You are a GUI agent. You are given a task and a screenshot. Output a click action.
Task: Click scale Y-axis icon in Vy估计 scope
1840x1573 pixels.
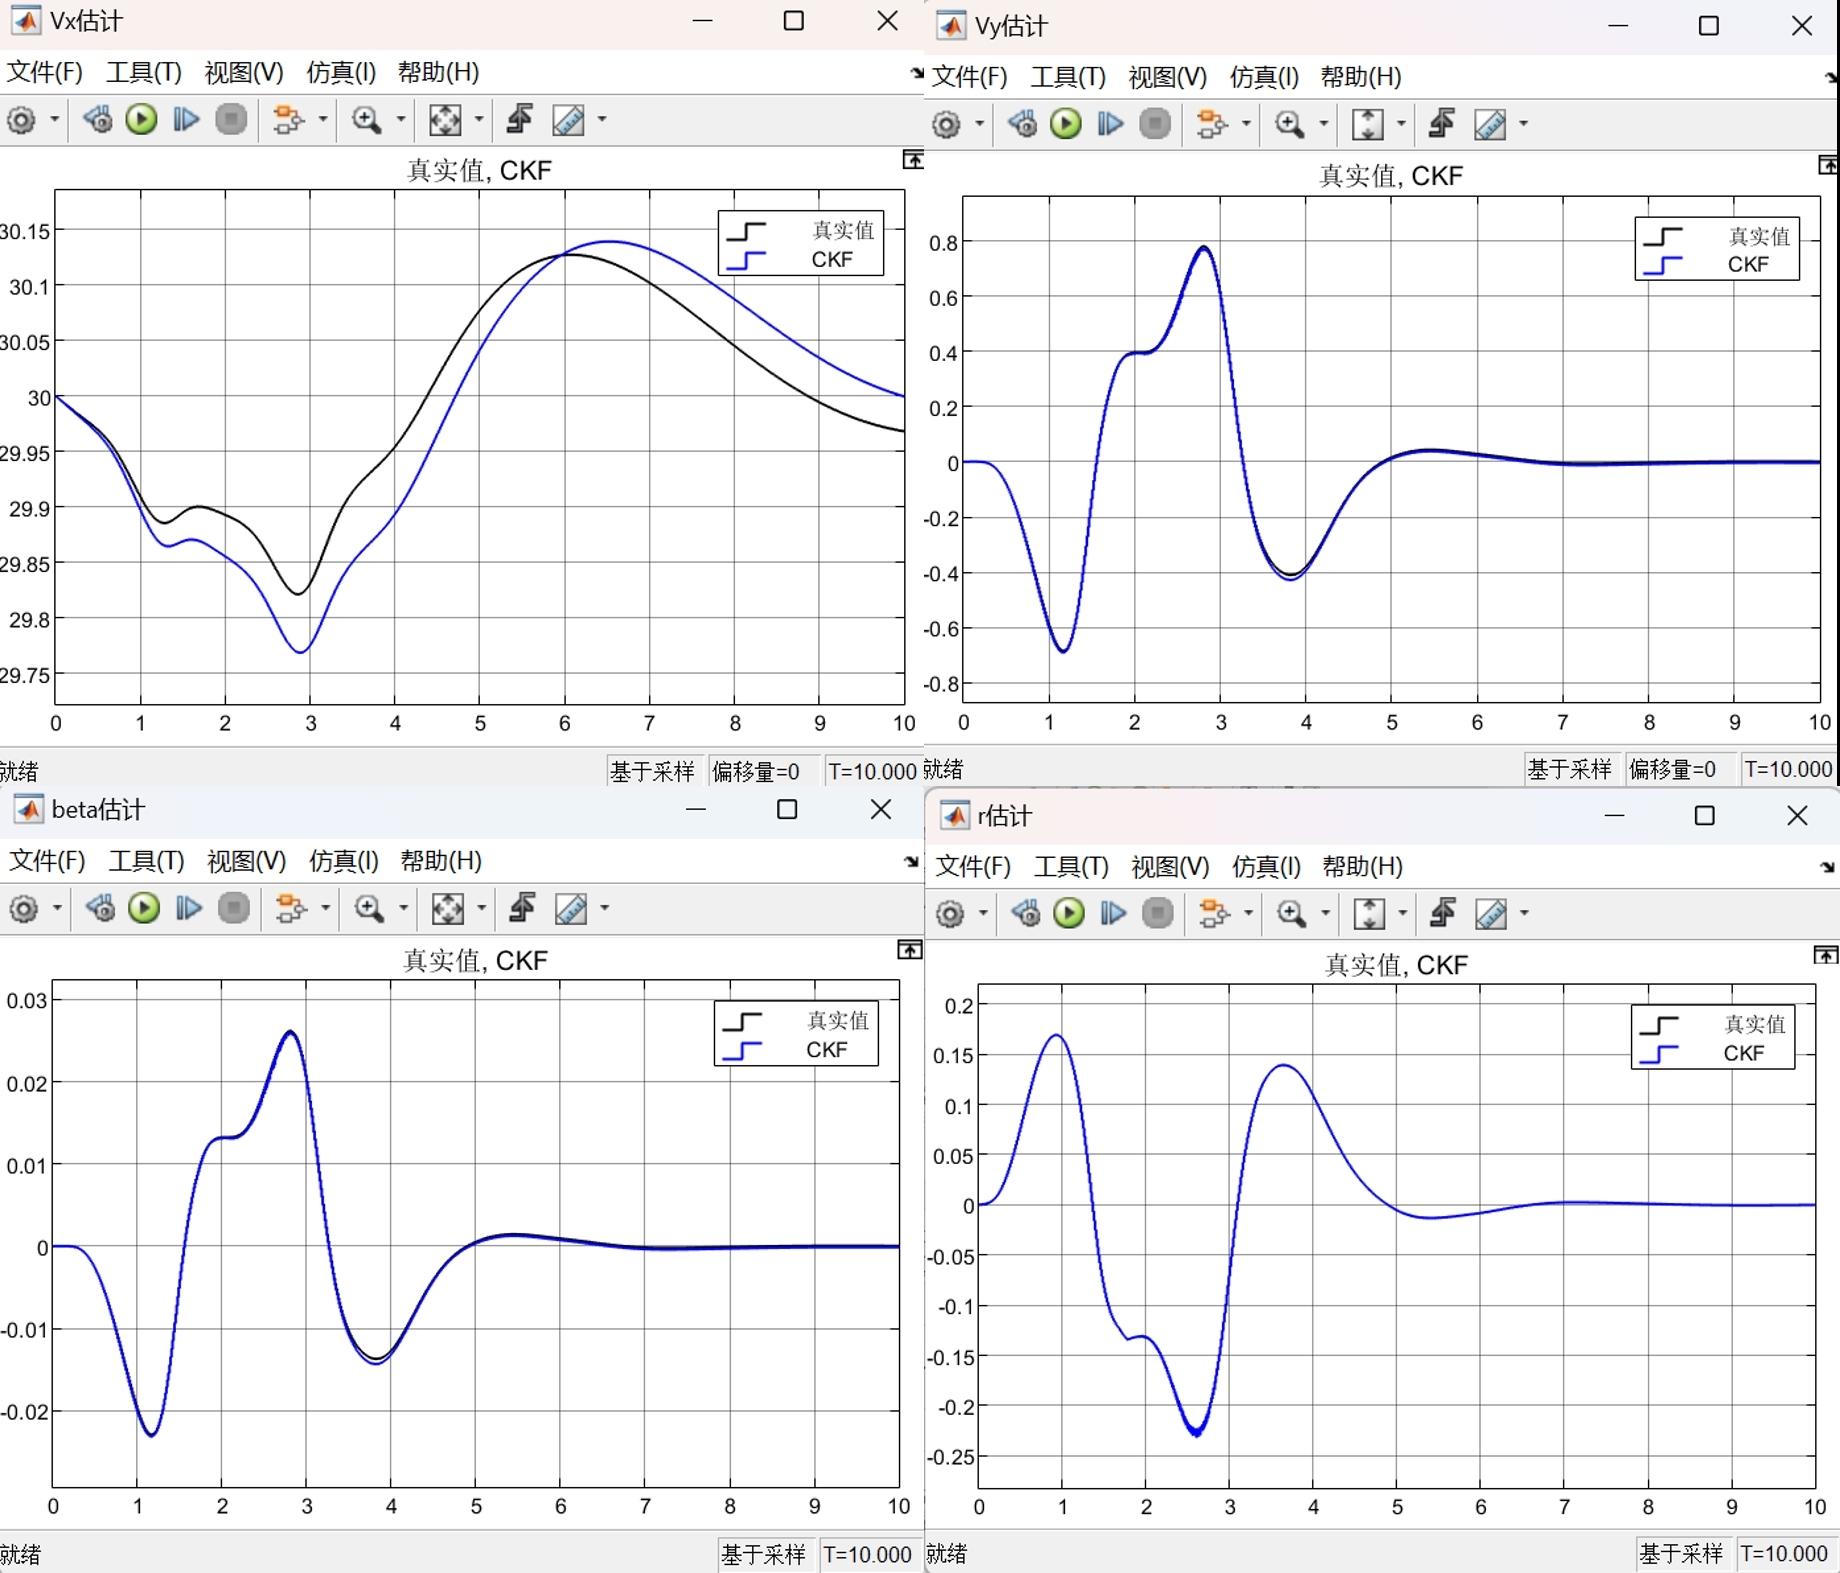(1368, 124)
